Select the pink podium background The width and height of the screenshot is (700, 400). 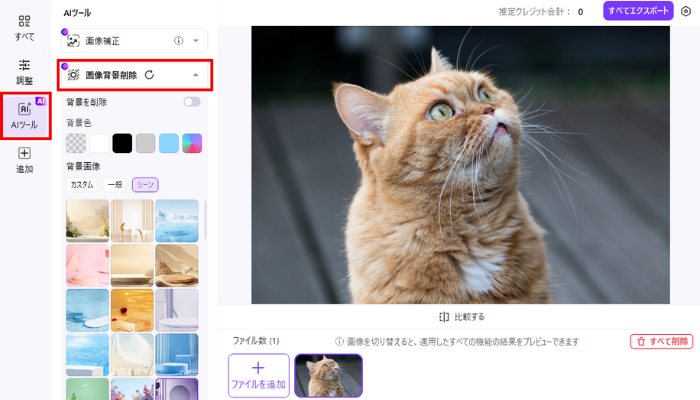[x=88, y=265]
